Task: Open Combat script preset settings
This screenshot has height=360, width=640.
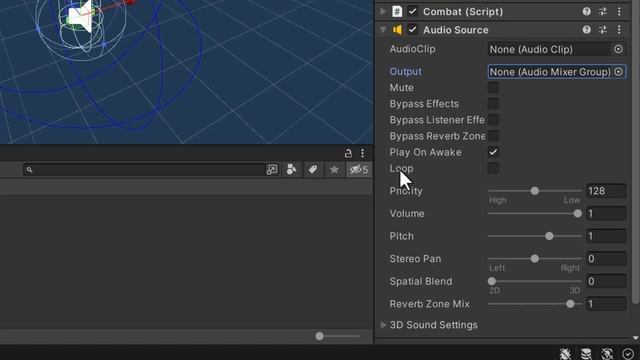Action: point(603,11)
